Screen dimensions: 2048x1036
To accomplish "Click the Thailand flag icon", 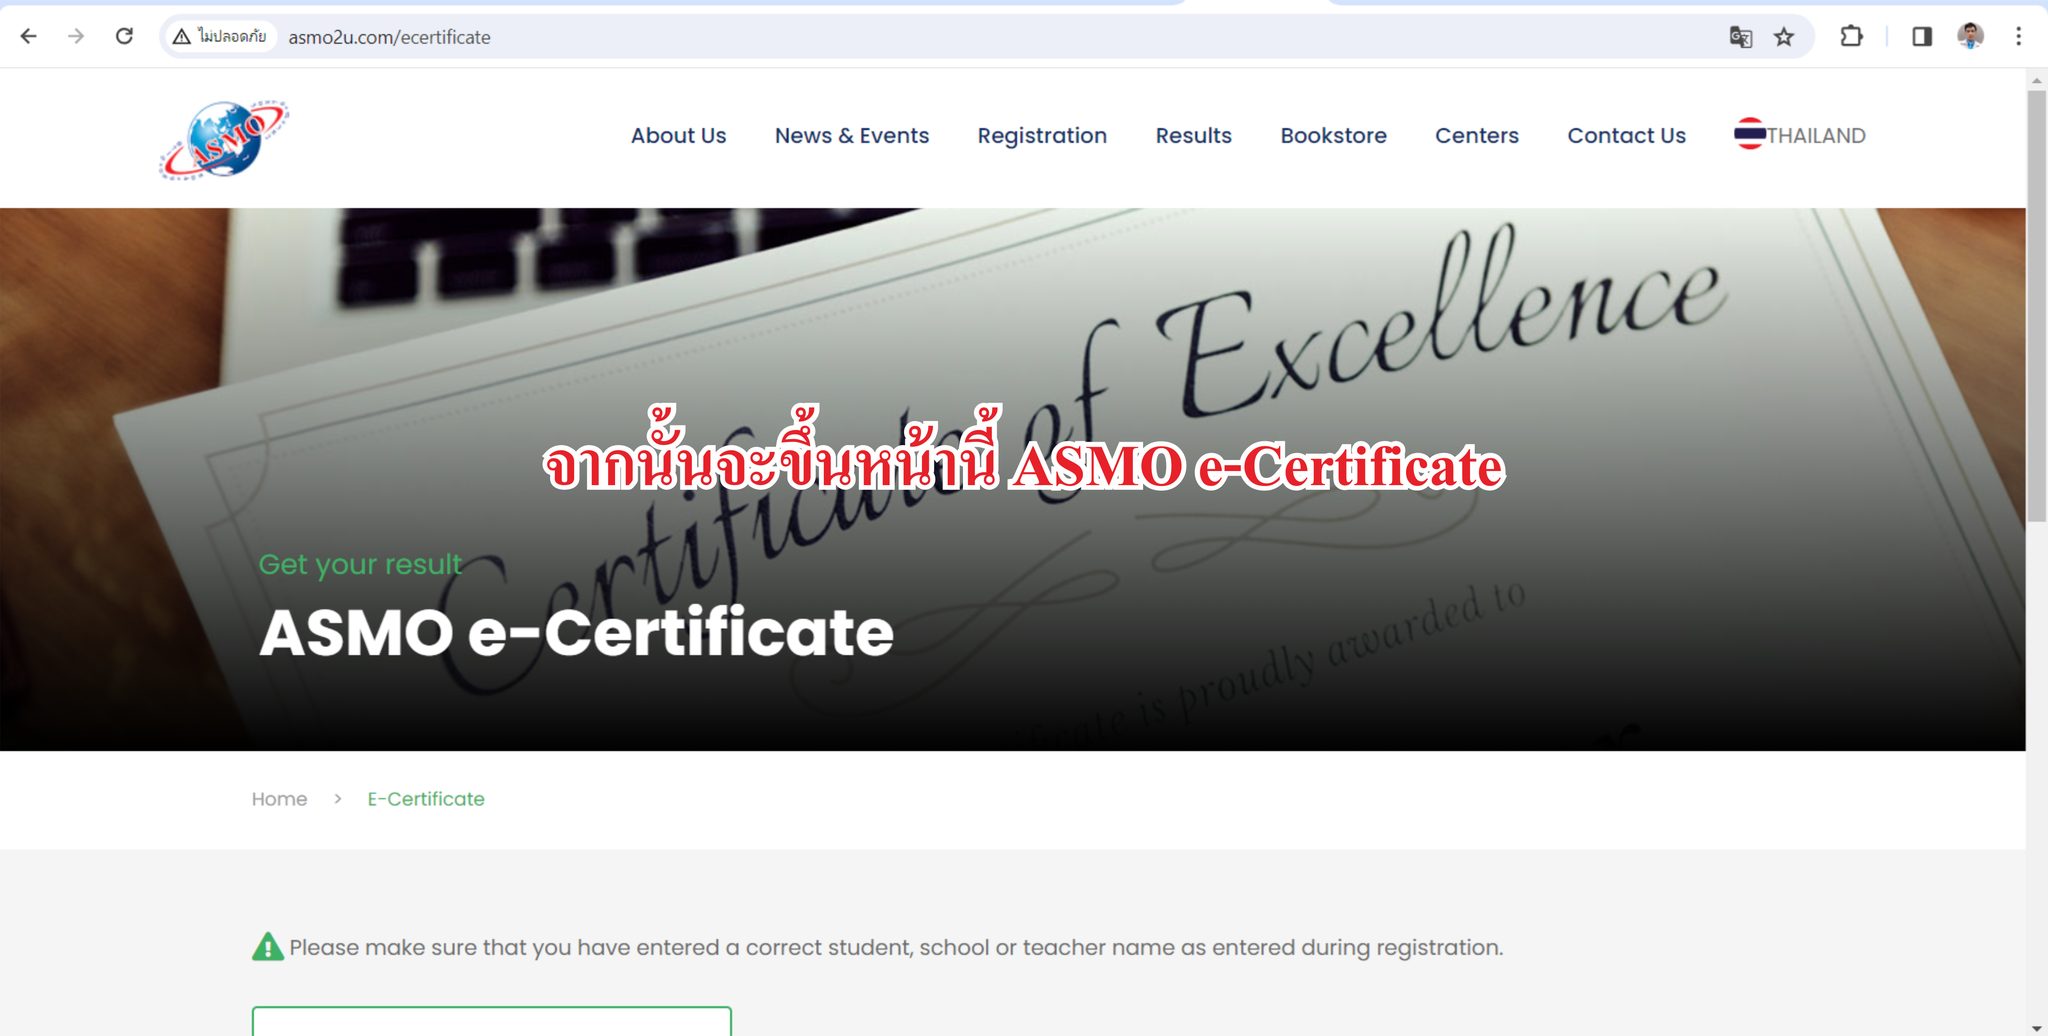I will click(1749, 134).
